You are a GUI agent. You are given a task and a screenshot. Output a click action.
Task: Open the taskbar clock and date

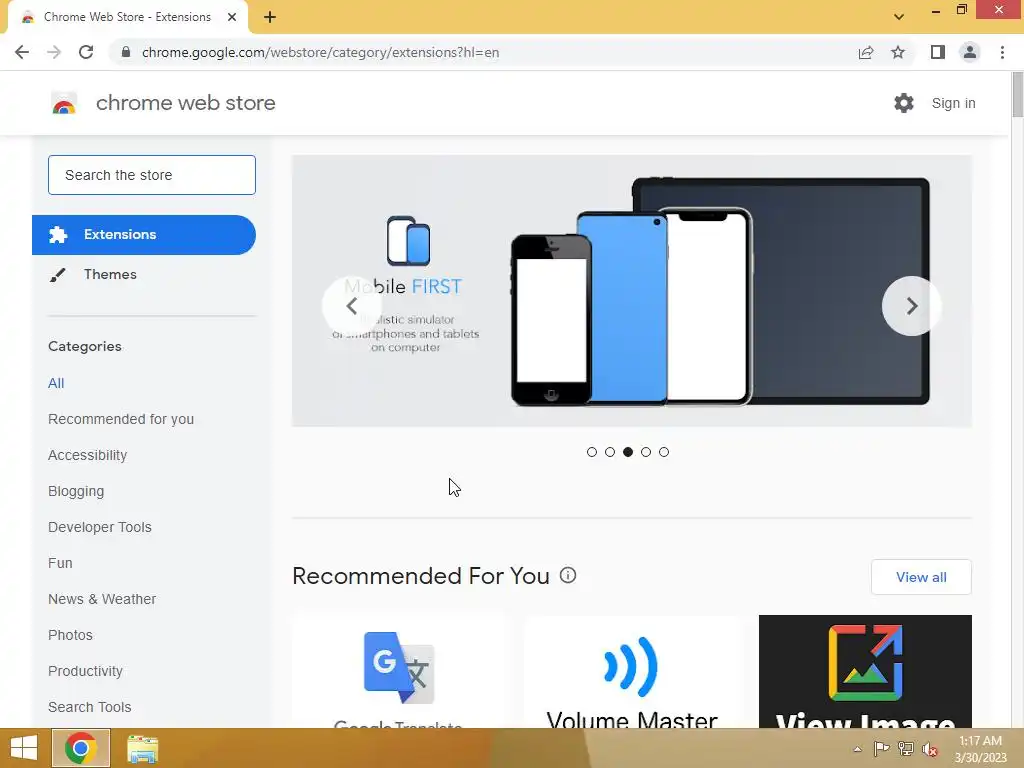click(x=981, y=749)
